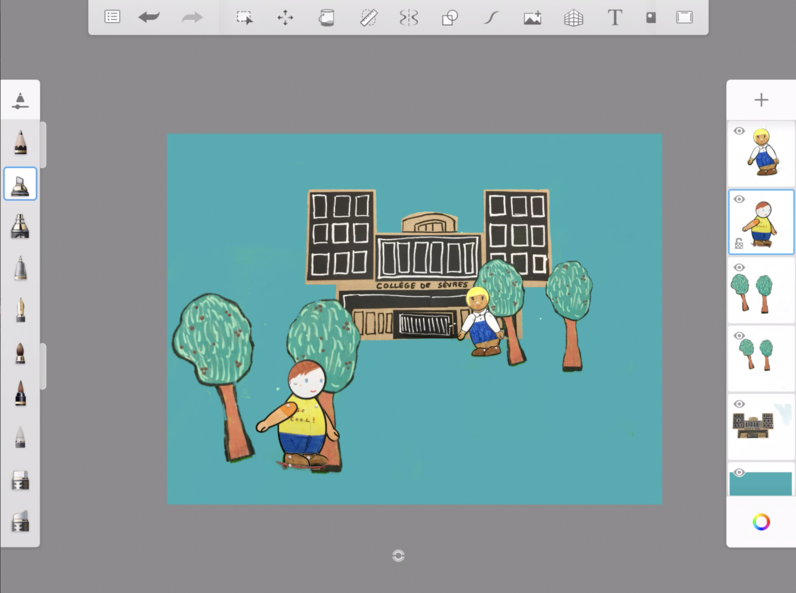
Task: Import an image with picture-plus icon
Action: 532,18
